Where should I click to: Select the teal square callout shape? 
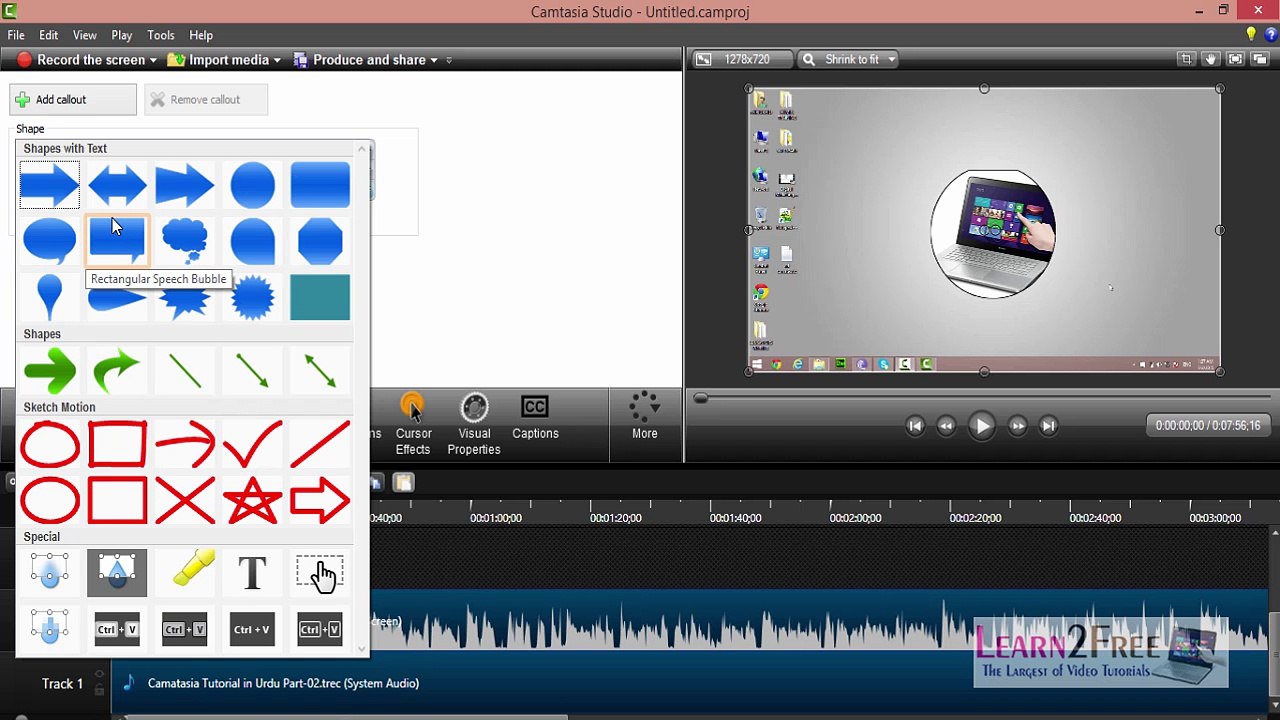pyautogui.click(x=320, y=297)
